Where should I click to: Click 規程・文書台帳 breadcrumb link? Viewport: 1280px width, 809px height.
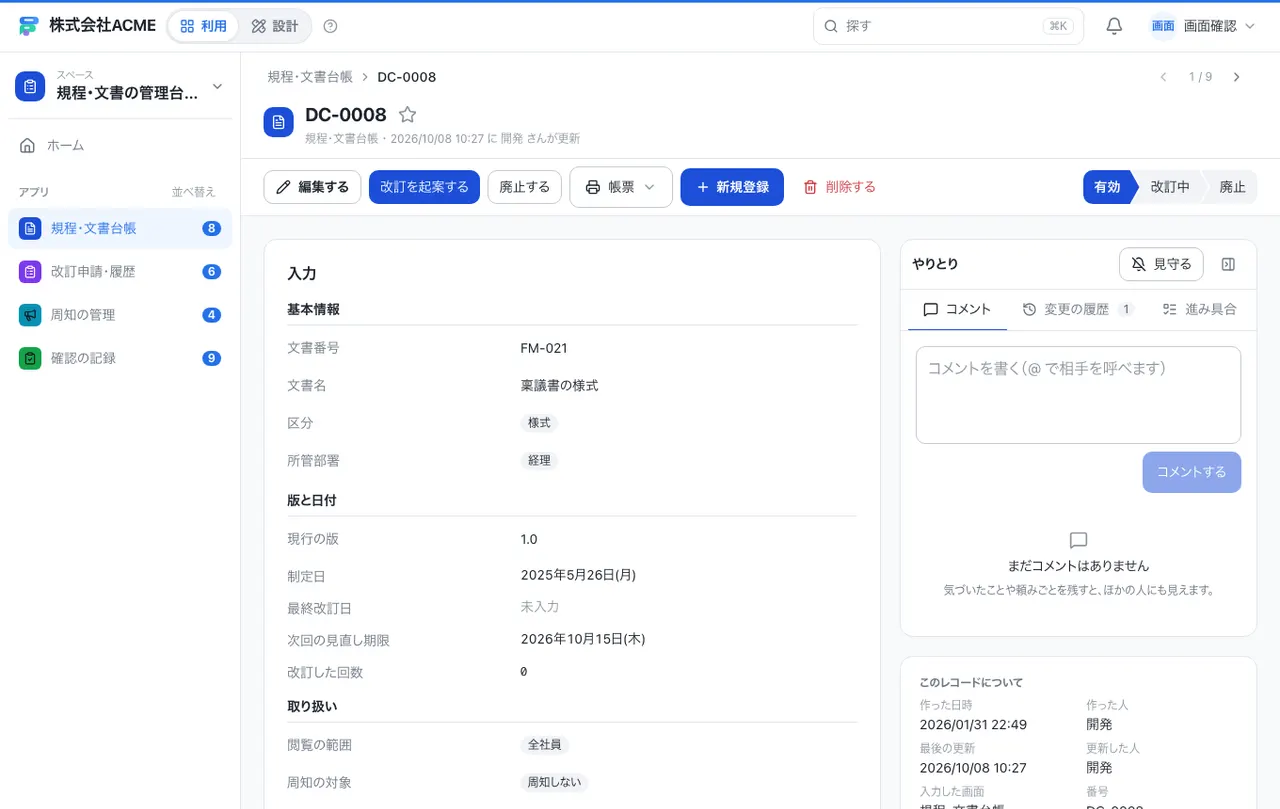click(310, 77)
